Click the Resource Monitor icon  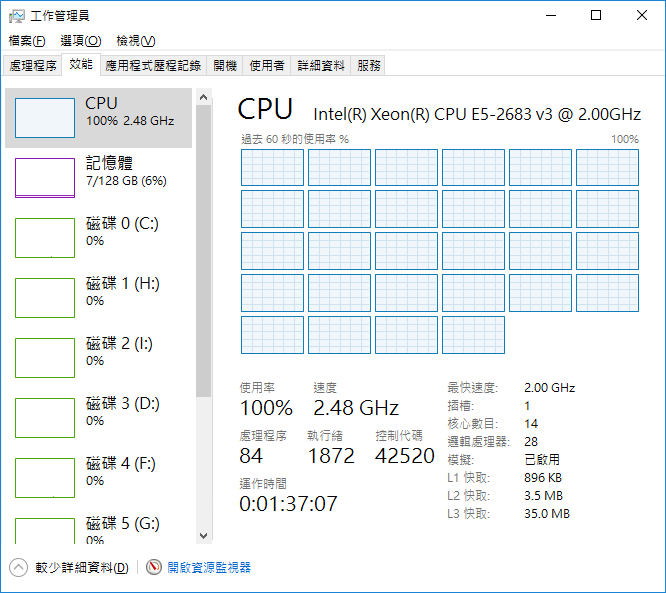coord(154,567)
